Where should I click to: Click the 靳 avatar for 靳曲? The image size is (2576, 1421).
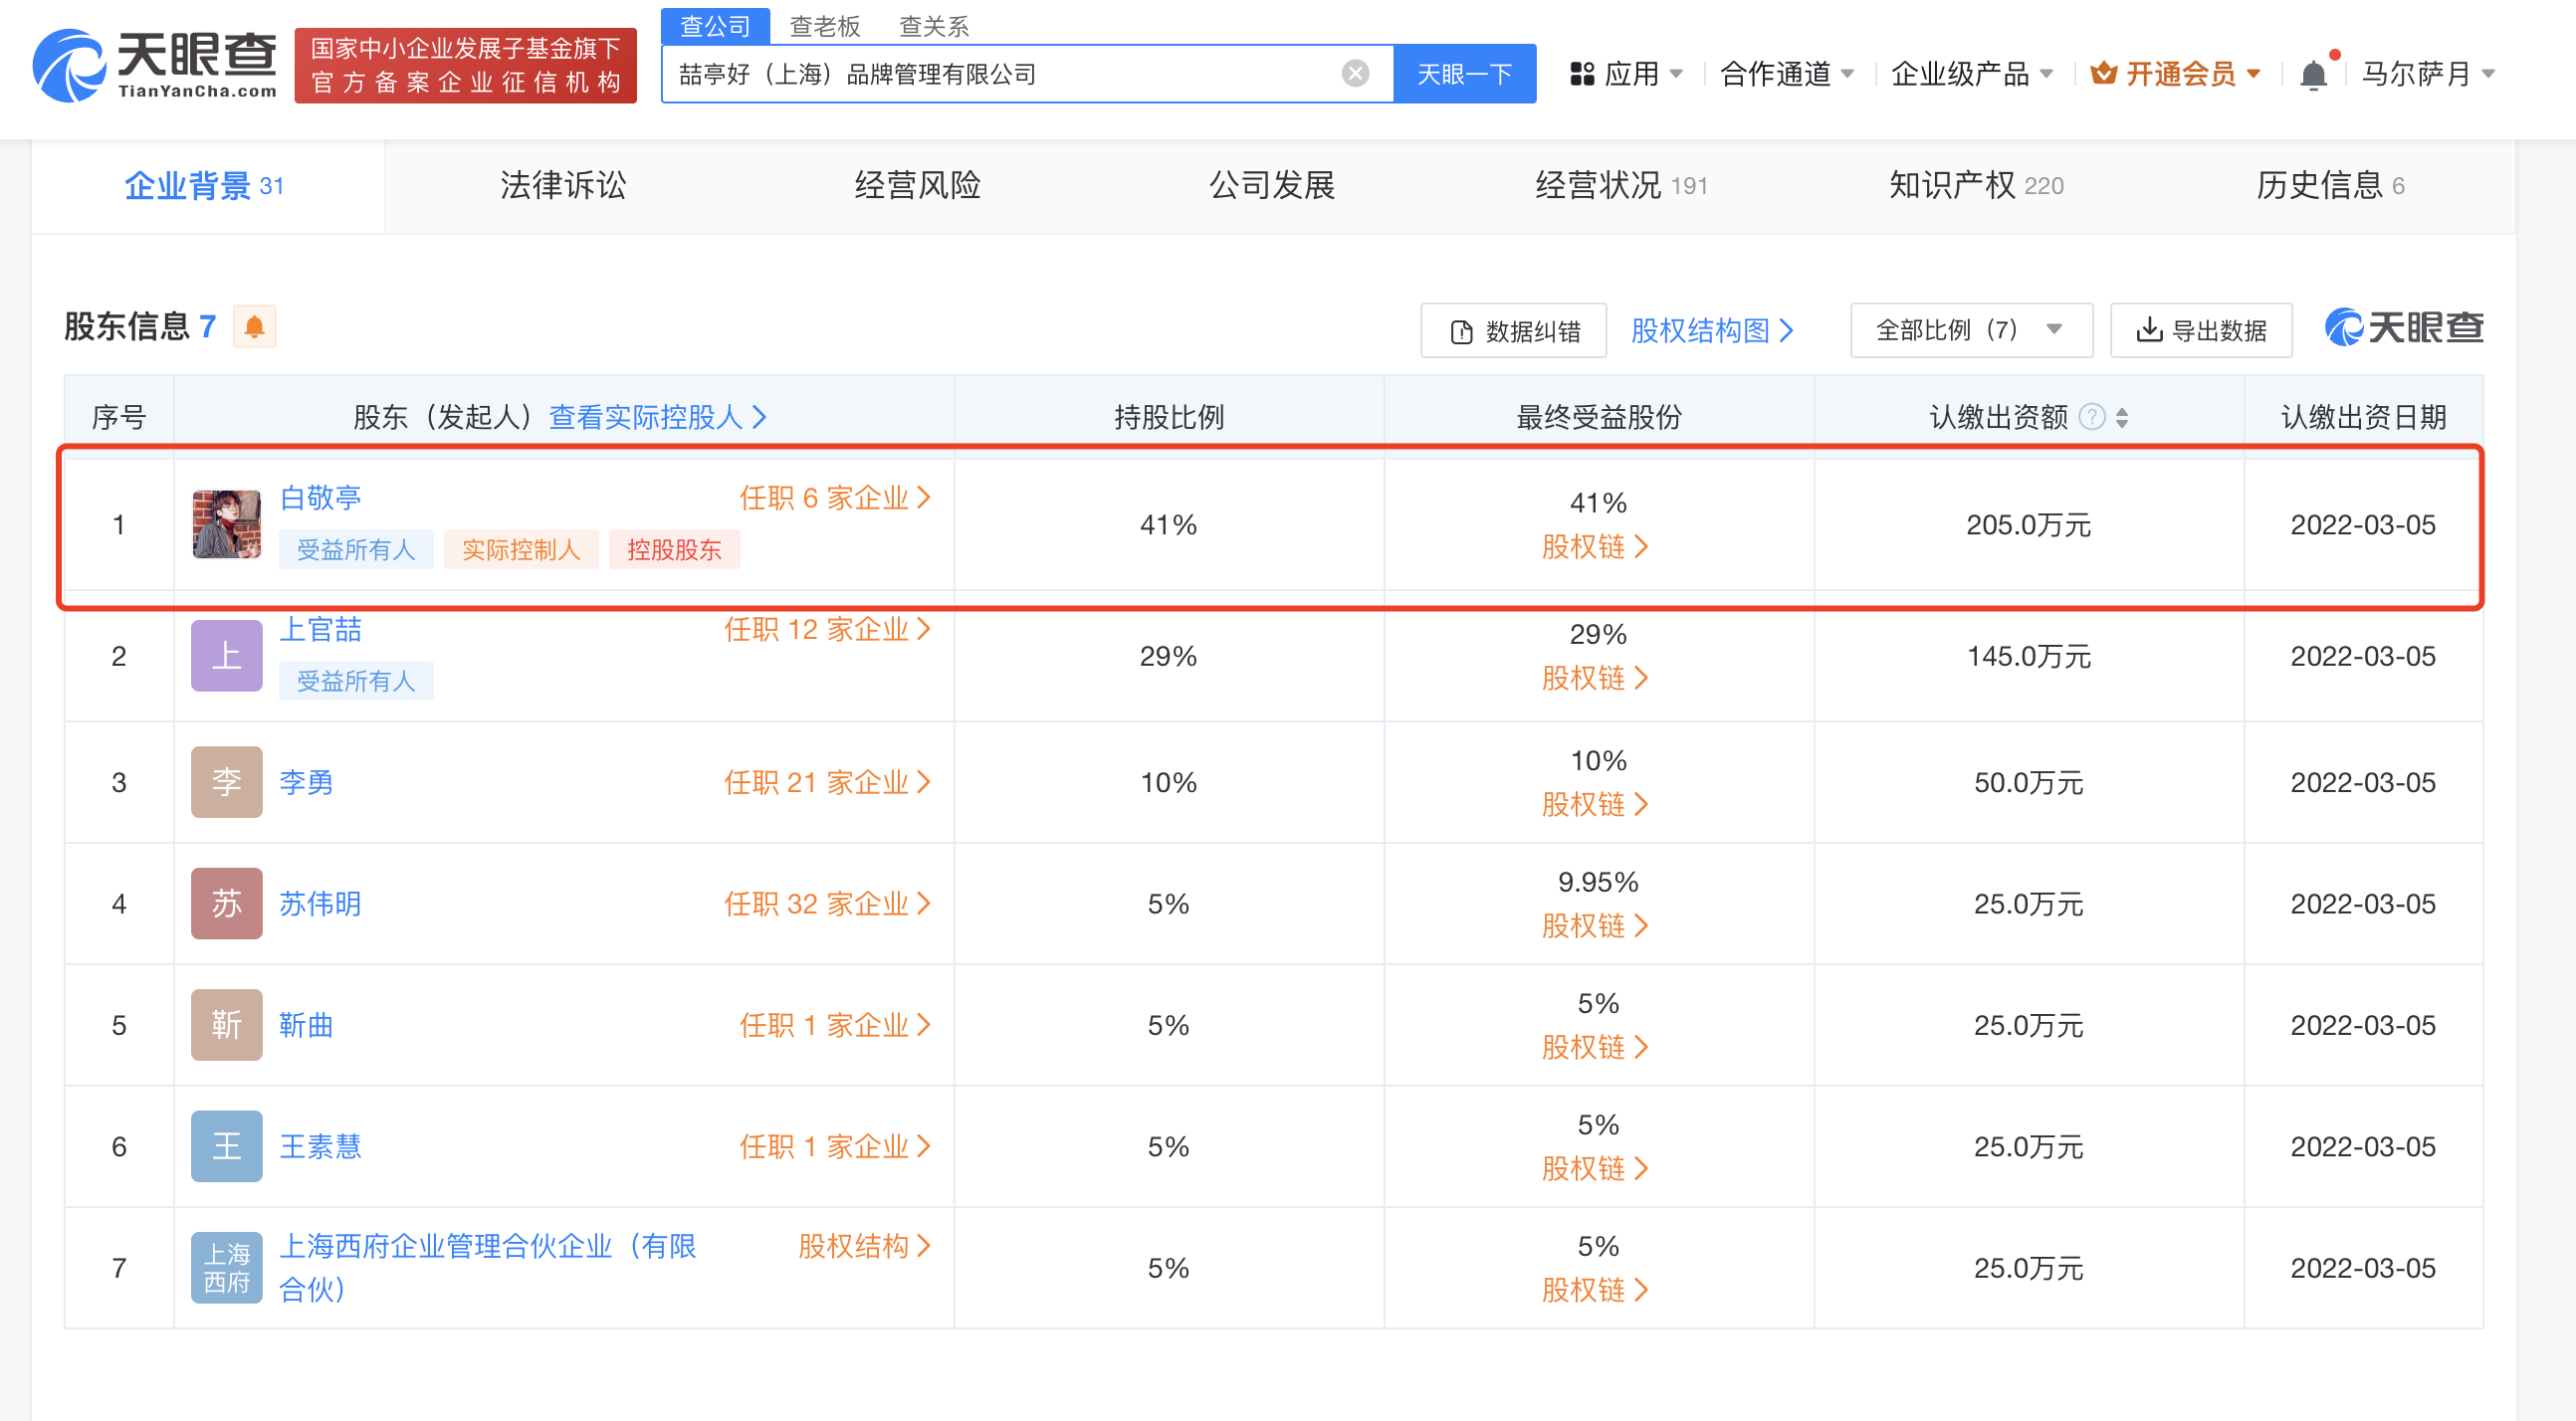(227, 1025)
